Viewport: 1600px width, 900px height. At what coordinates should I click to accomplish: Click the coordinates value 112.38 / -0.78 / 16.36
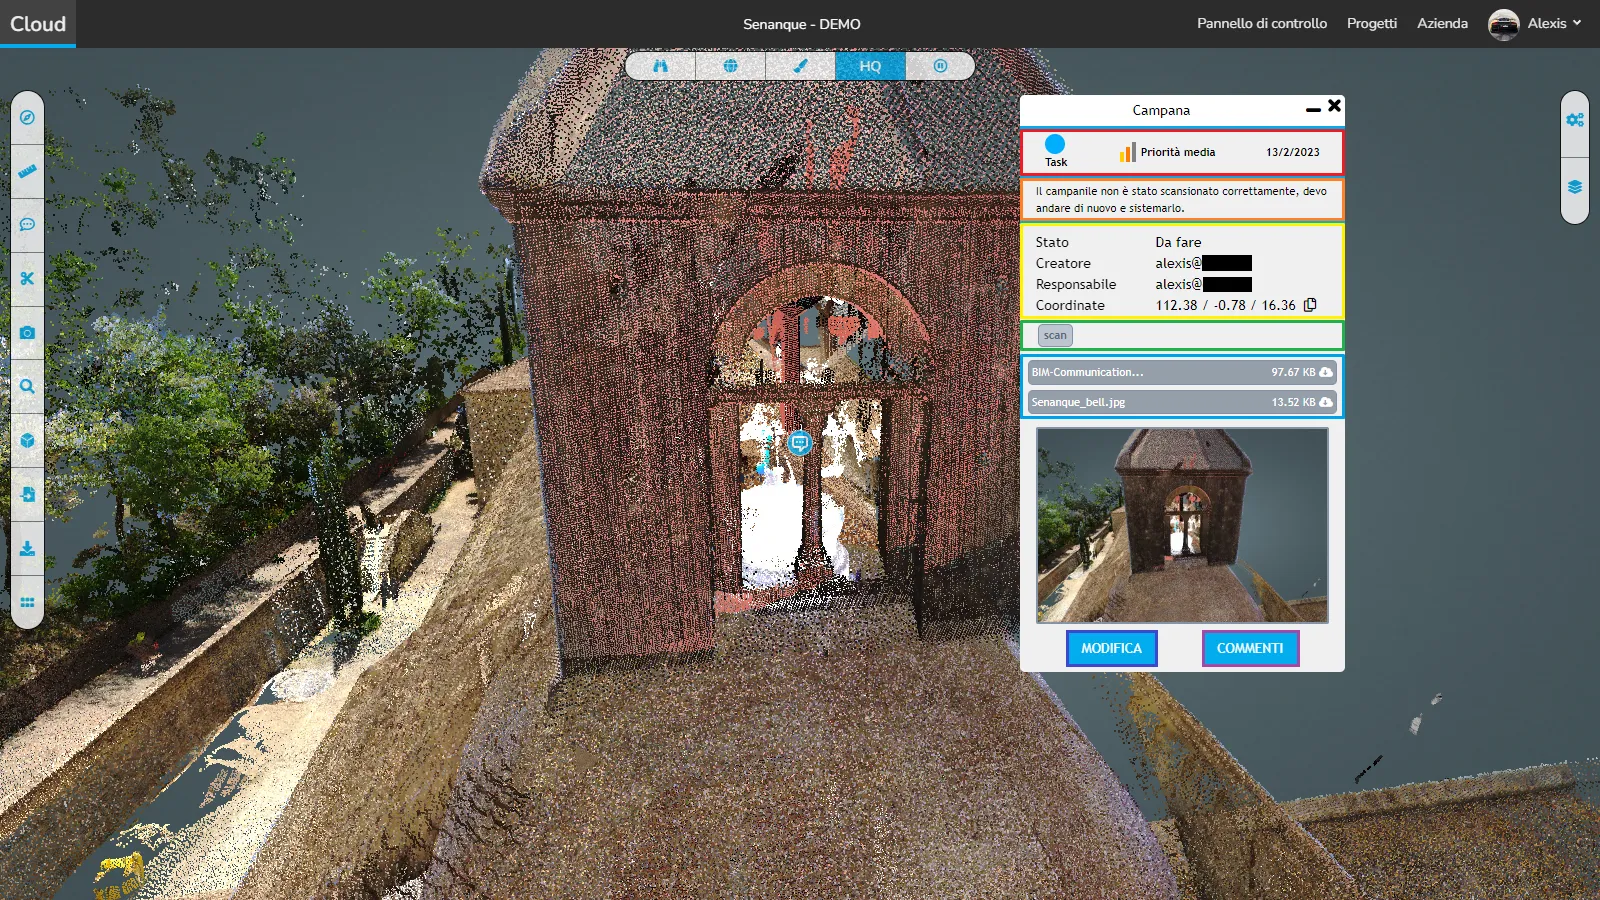(x=1225, y=305)
